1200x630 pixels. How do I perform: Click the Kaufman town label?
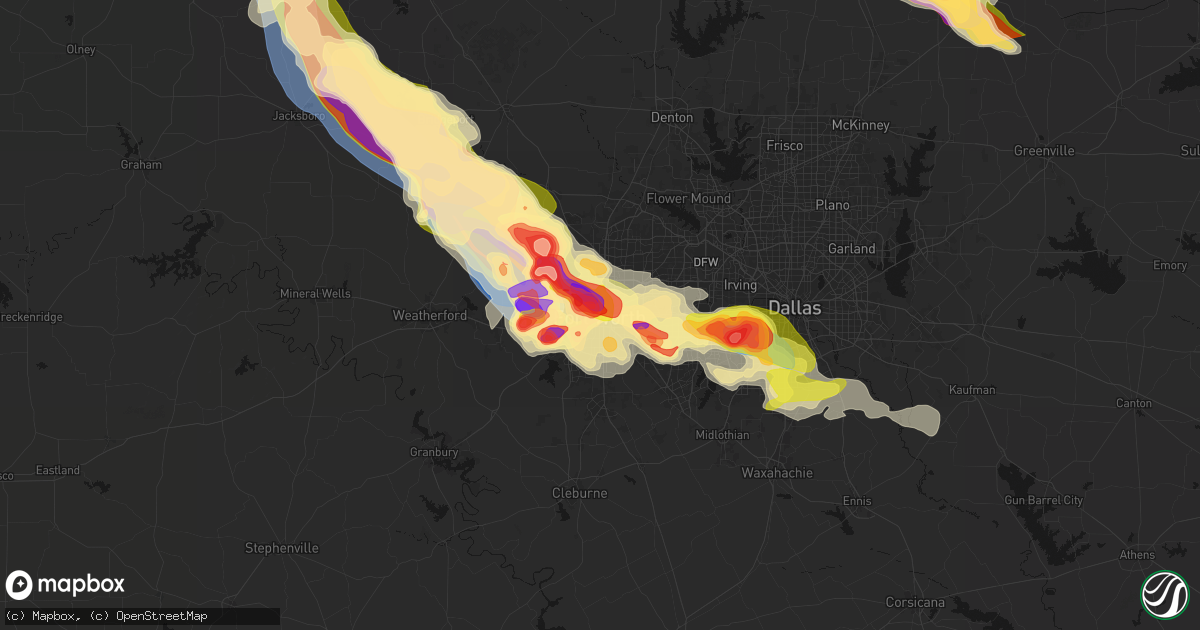[973, 390]
